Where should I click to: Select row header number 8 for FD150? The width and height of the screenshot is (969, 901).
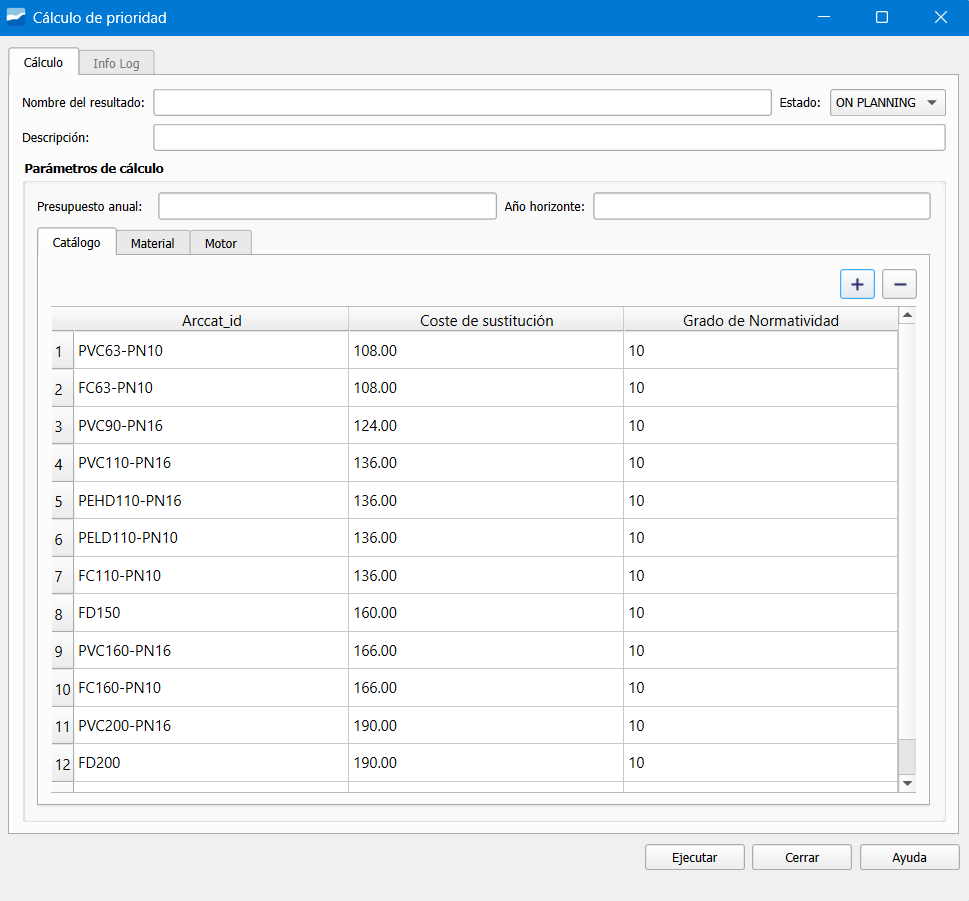coord(60,614)
